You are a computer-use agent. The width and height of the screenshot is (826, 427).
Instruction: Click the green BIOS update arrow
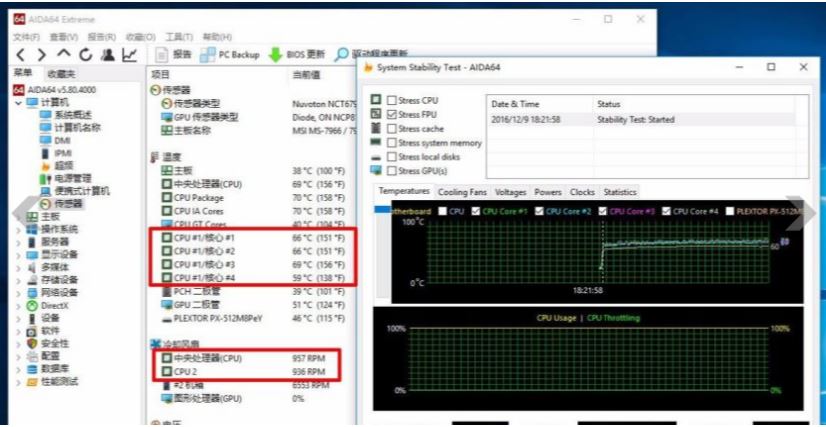tap(276, 54)
